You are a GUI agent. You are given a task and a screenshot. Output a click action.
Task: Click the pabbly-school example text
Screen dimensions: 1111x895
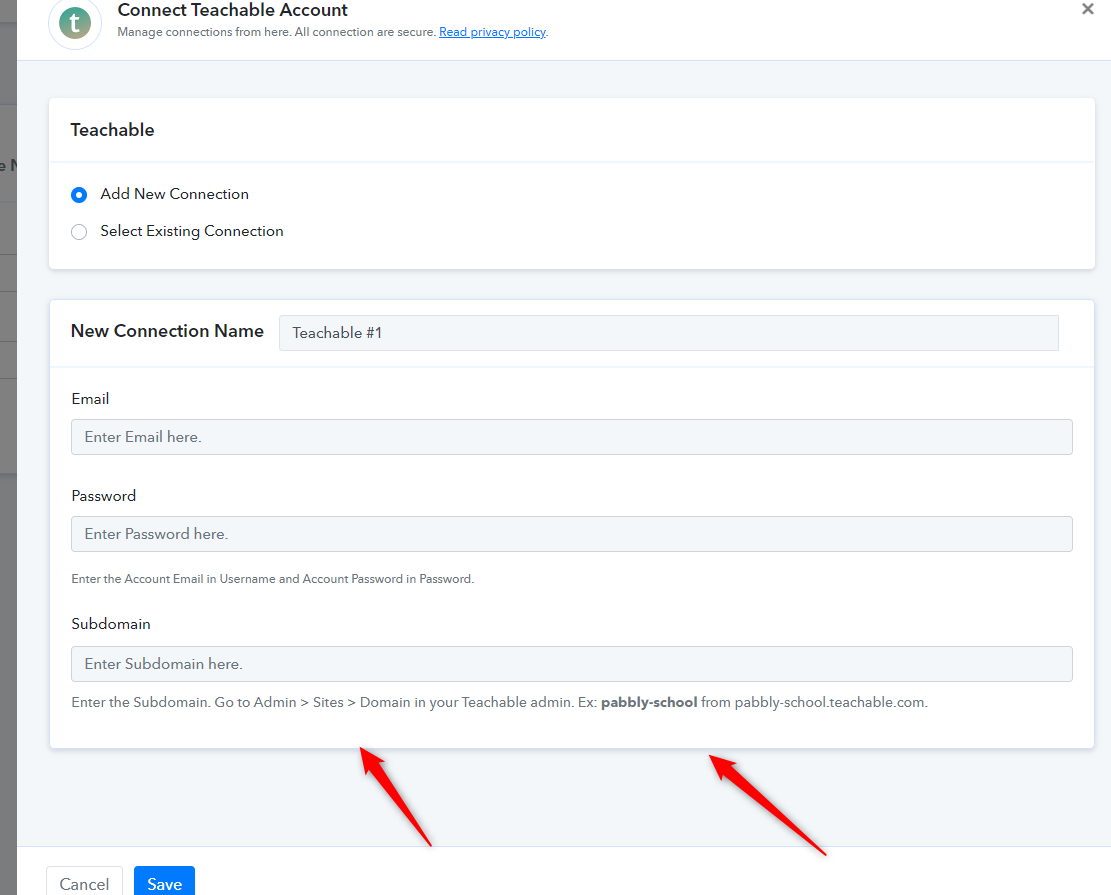click(649, 702)
